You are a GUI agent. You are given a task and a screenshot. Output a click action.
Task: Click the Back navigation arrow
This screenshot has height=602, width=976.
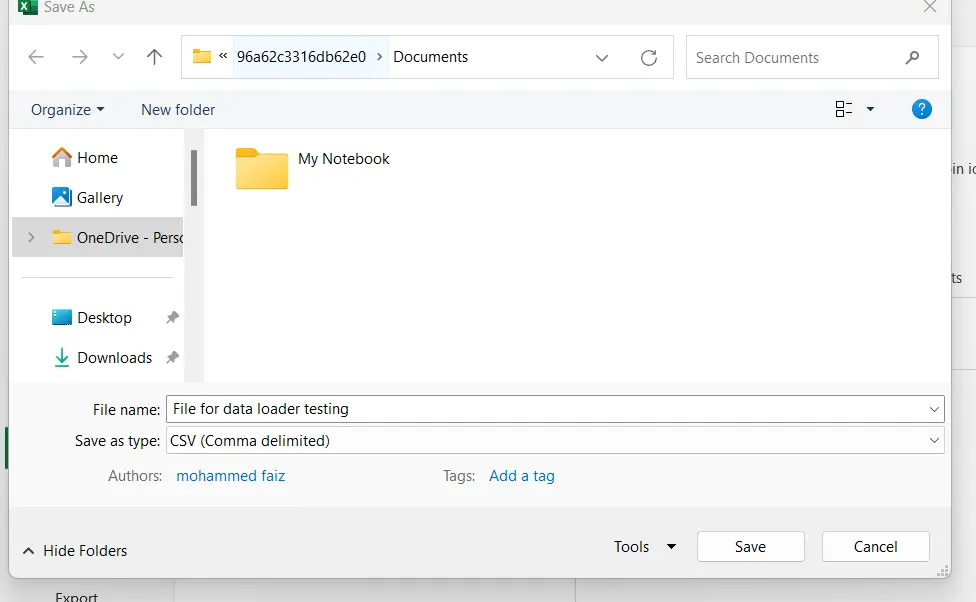point(36,57)
